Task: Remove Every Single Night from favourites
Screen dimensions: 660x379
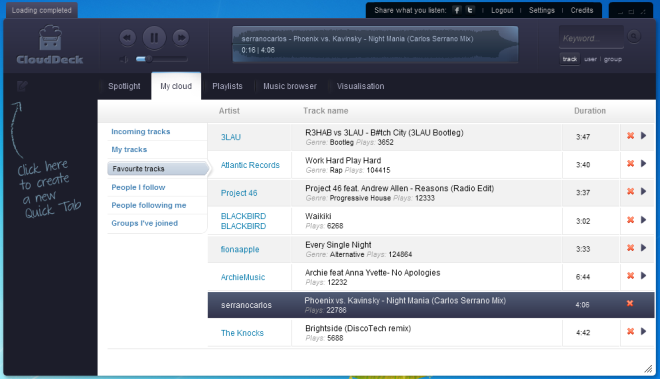Action: [630, 248]
